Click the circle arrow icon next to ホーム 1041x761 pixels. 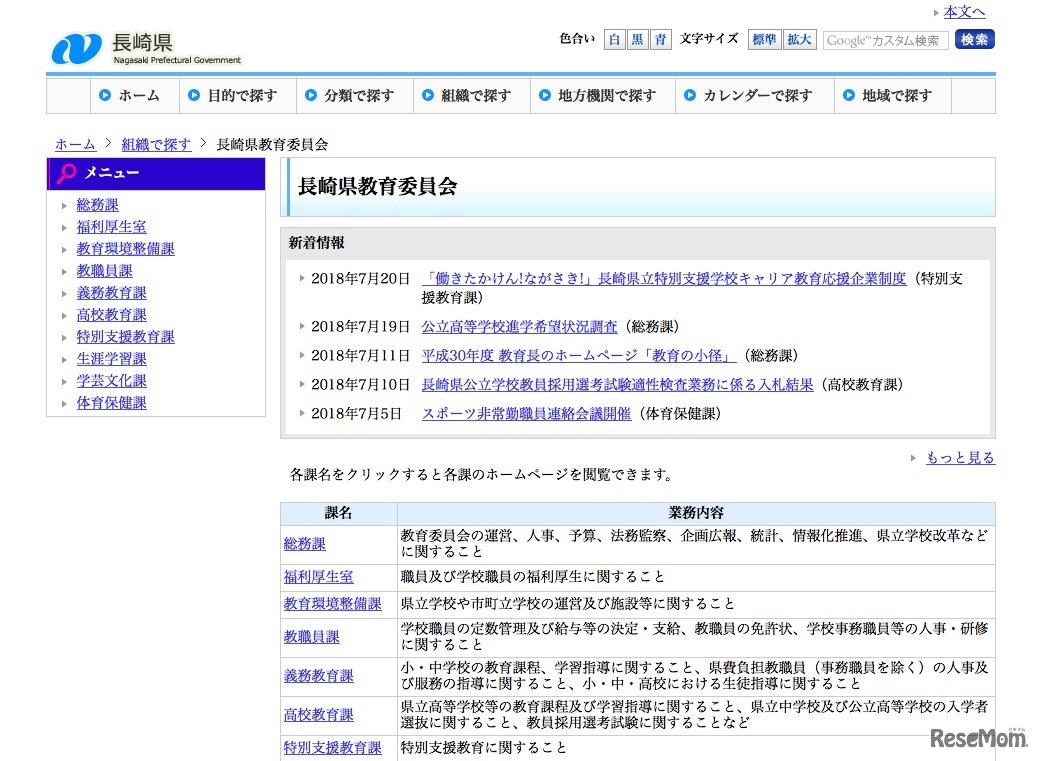pos(105,96)
